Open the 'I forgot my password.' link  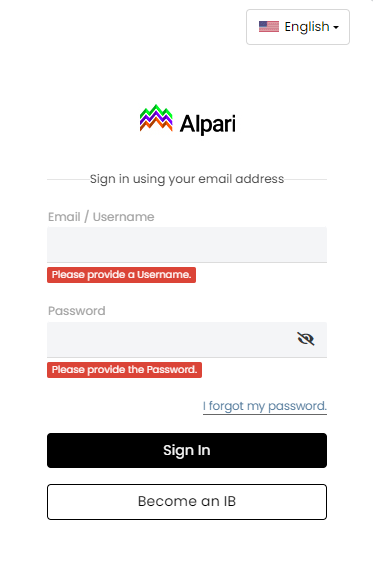265,406
